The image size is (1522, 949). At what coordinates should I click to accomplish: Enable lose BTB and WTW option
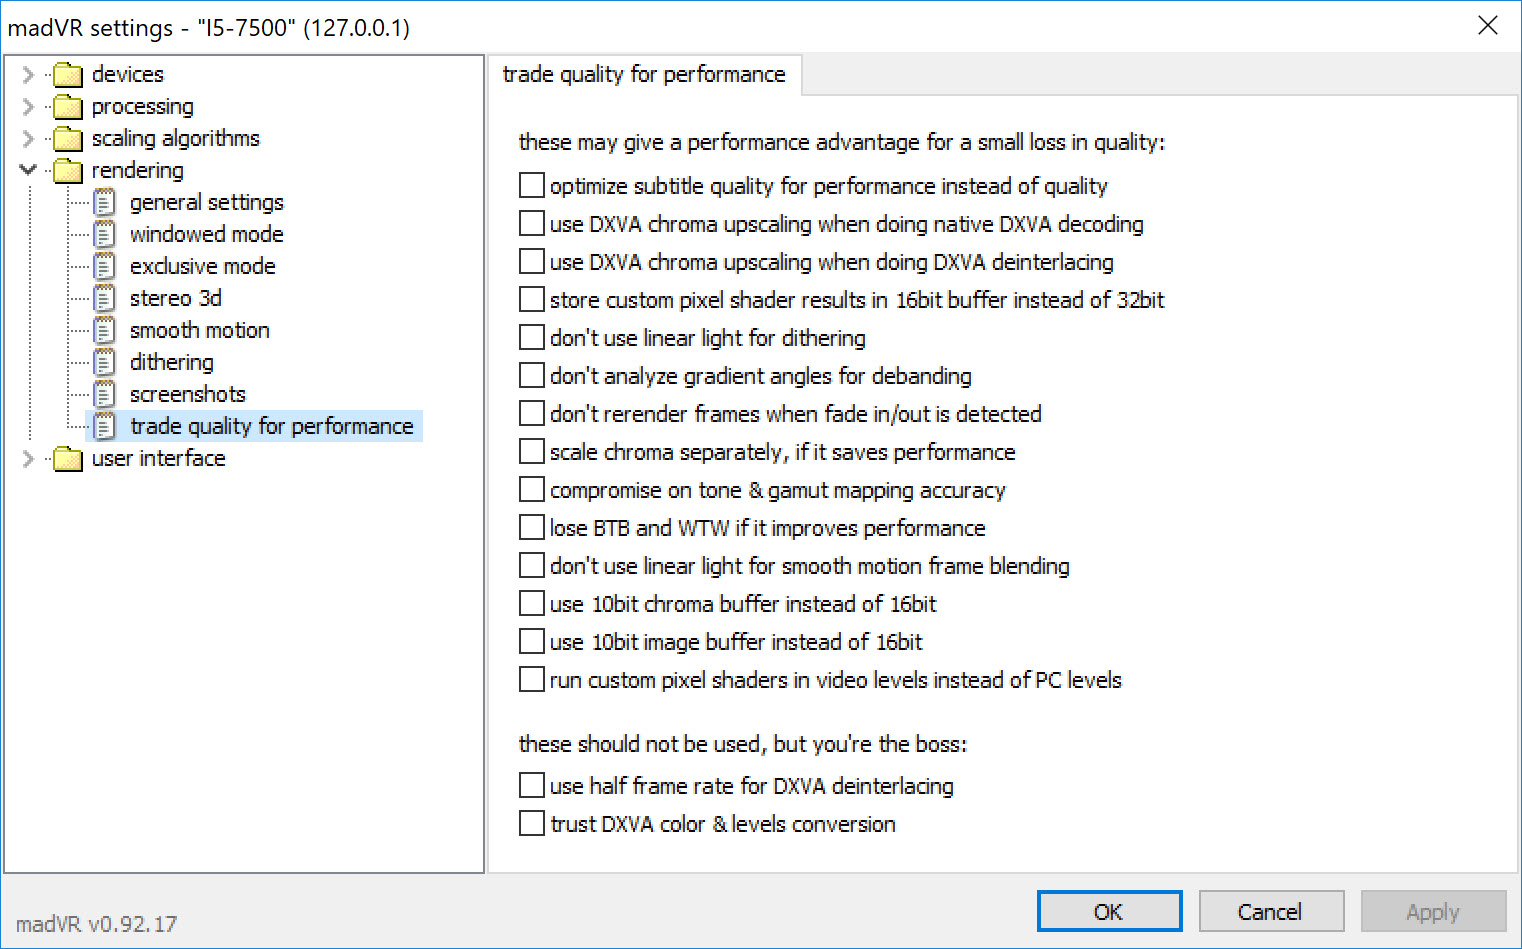(x=532, y=527)
